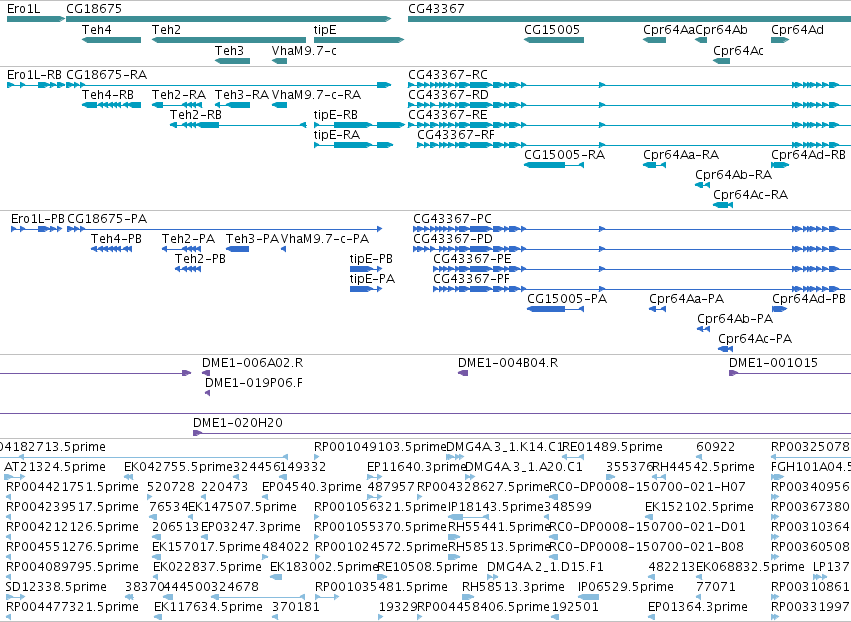
Task: Click the Ero1L gene label
Action: click(23, 9)
